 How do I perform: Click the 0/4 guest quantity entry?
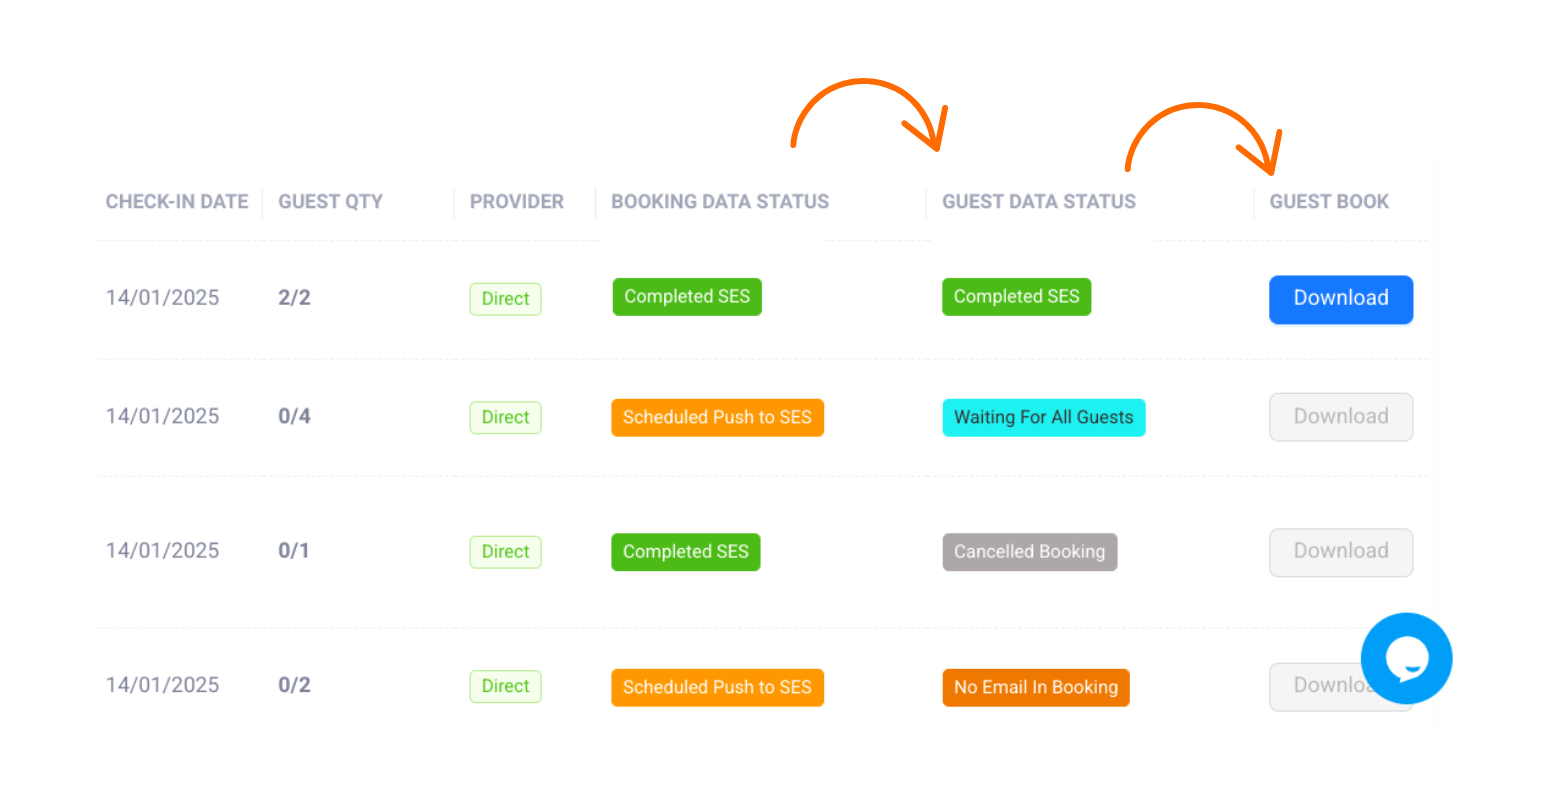pyautogui.click(x=294, y=416)
